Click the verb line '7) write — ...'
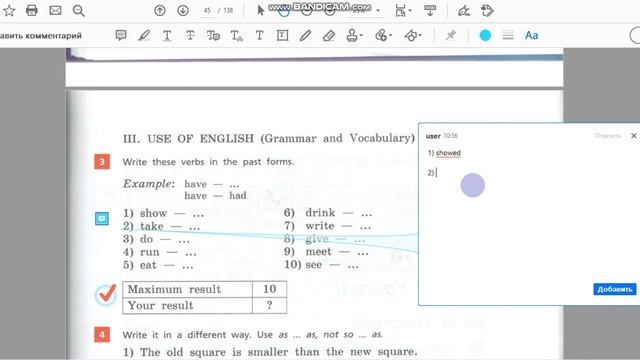 point(327,226)
